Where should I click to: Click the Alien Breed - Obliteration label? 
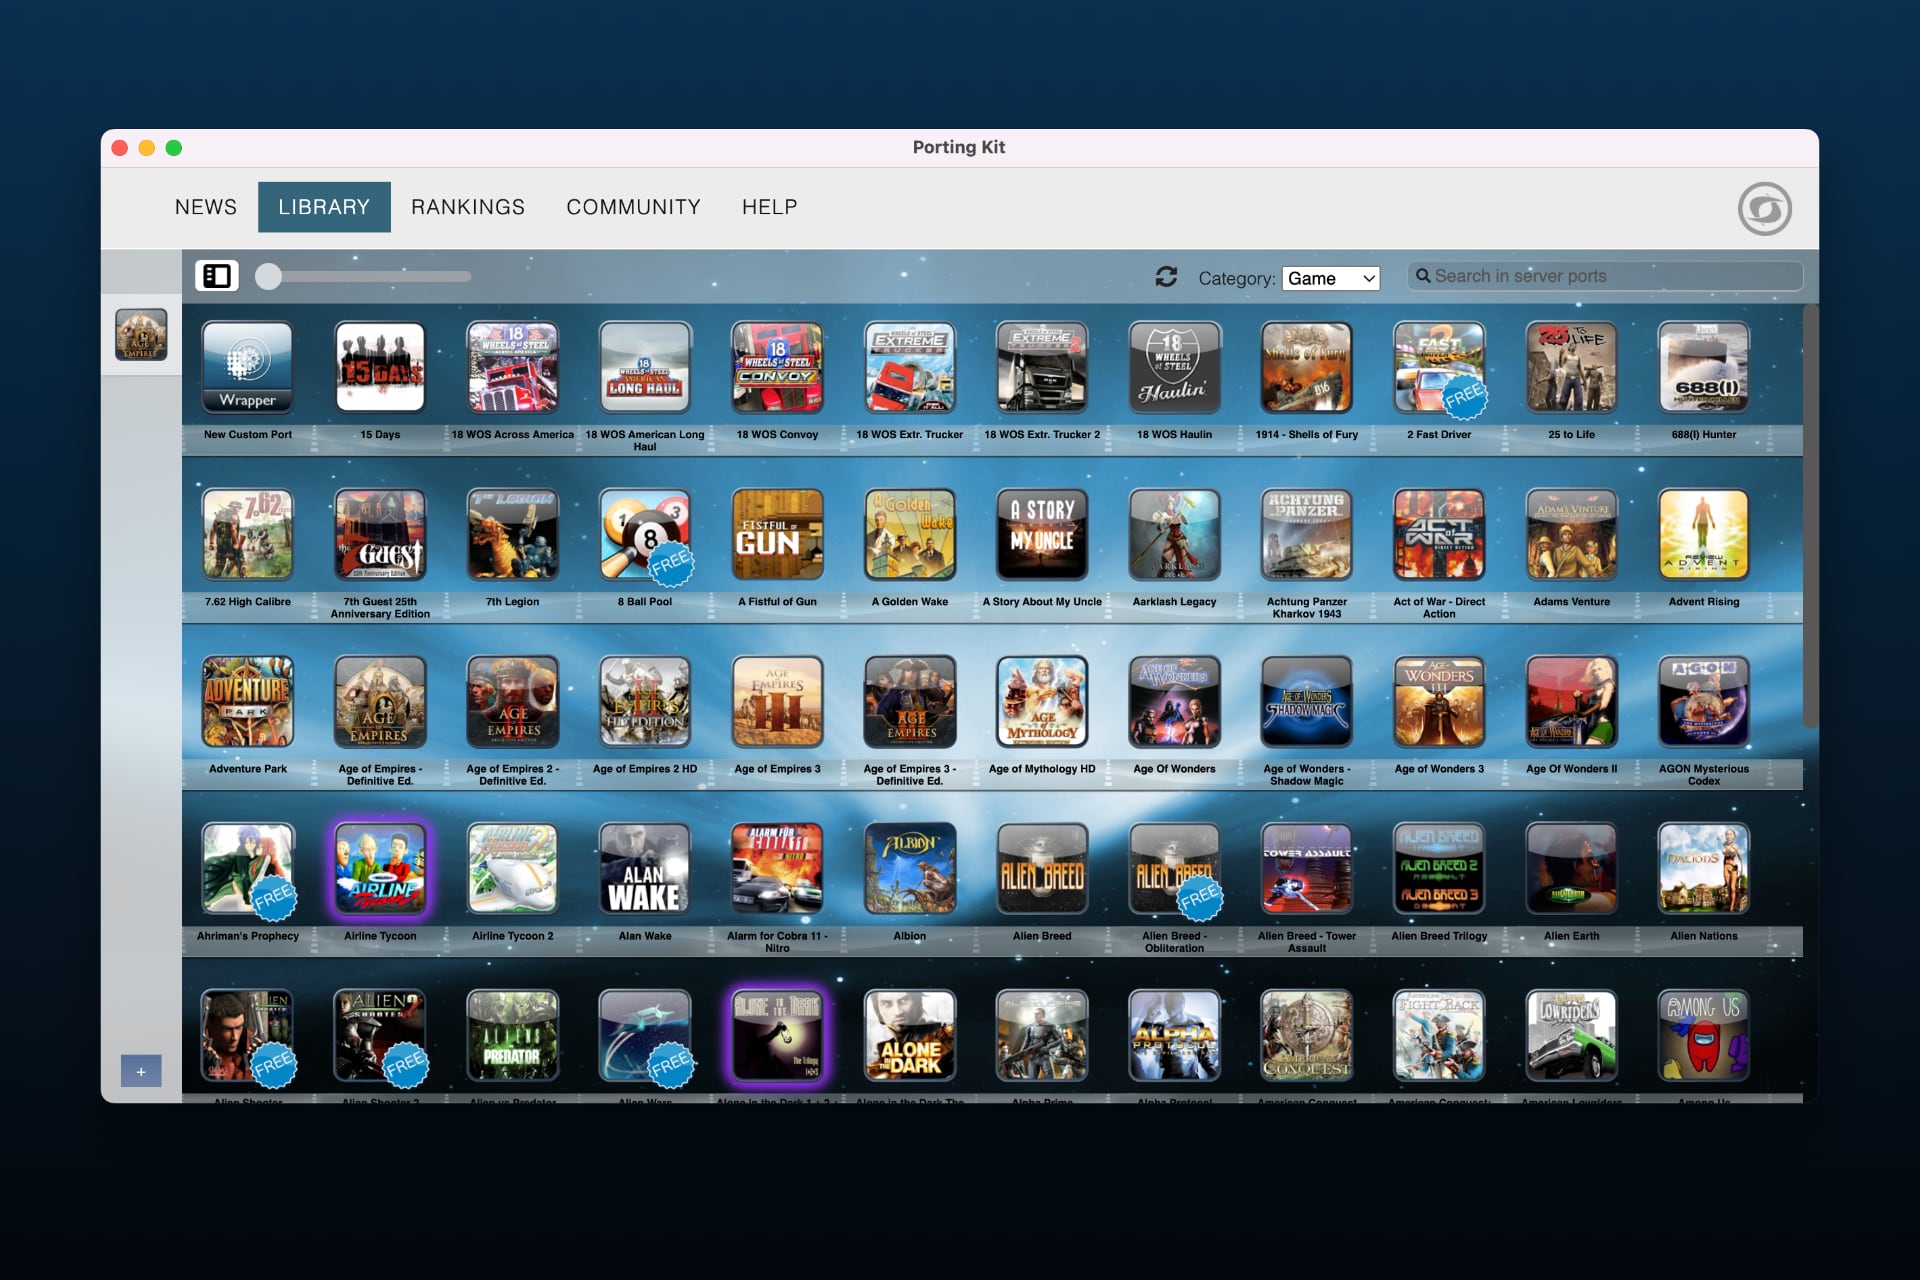[1174, 942]
